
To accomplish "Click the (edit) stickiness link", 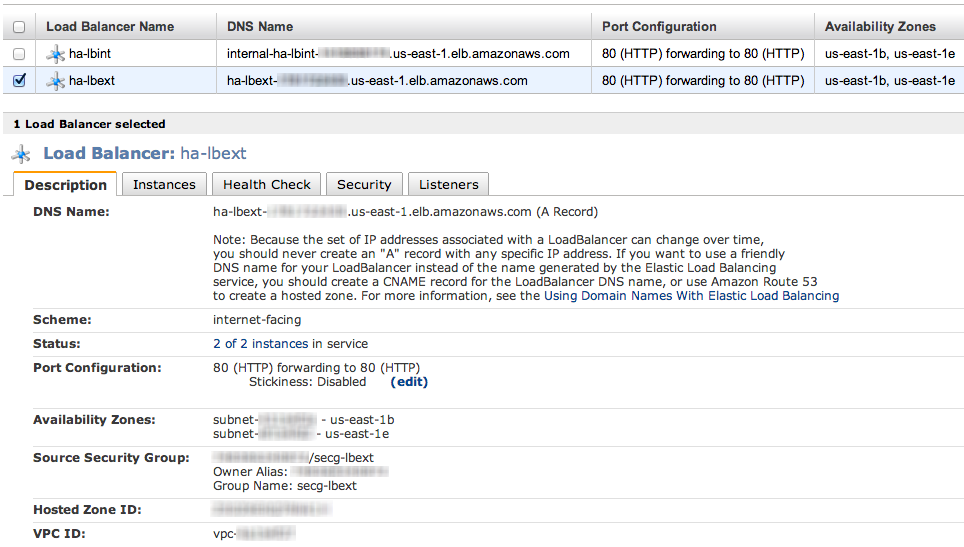I will coord(409,382).
